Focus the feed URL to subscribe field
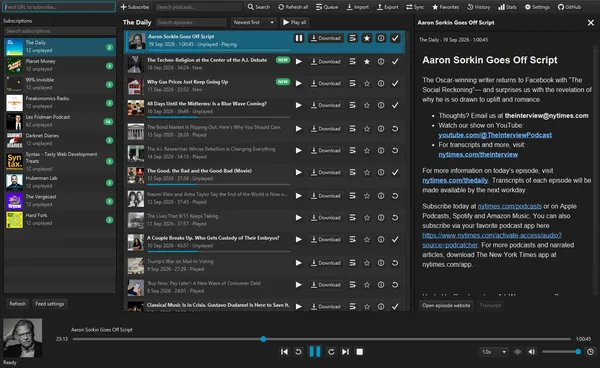This screenshot has height=368, width=600. pyautogui.click(x=59, y=7)
